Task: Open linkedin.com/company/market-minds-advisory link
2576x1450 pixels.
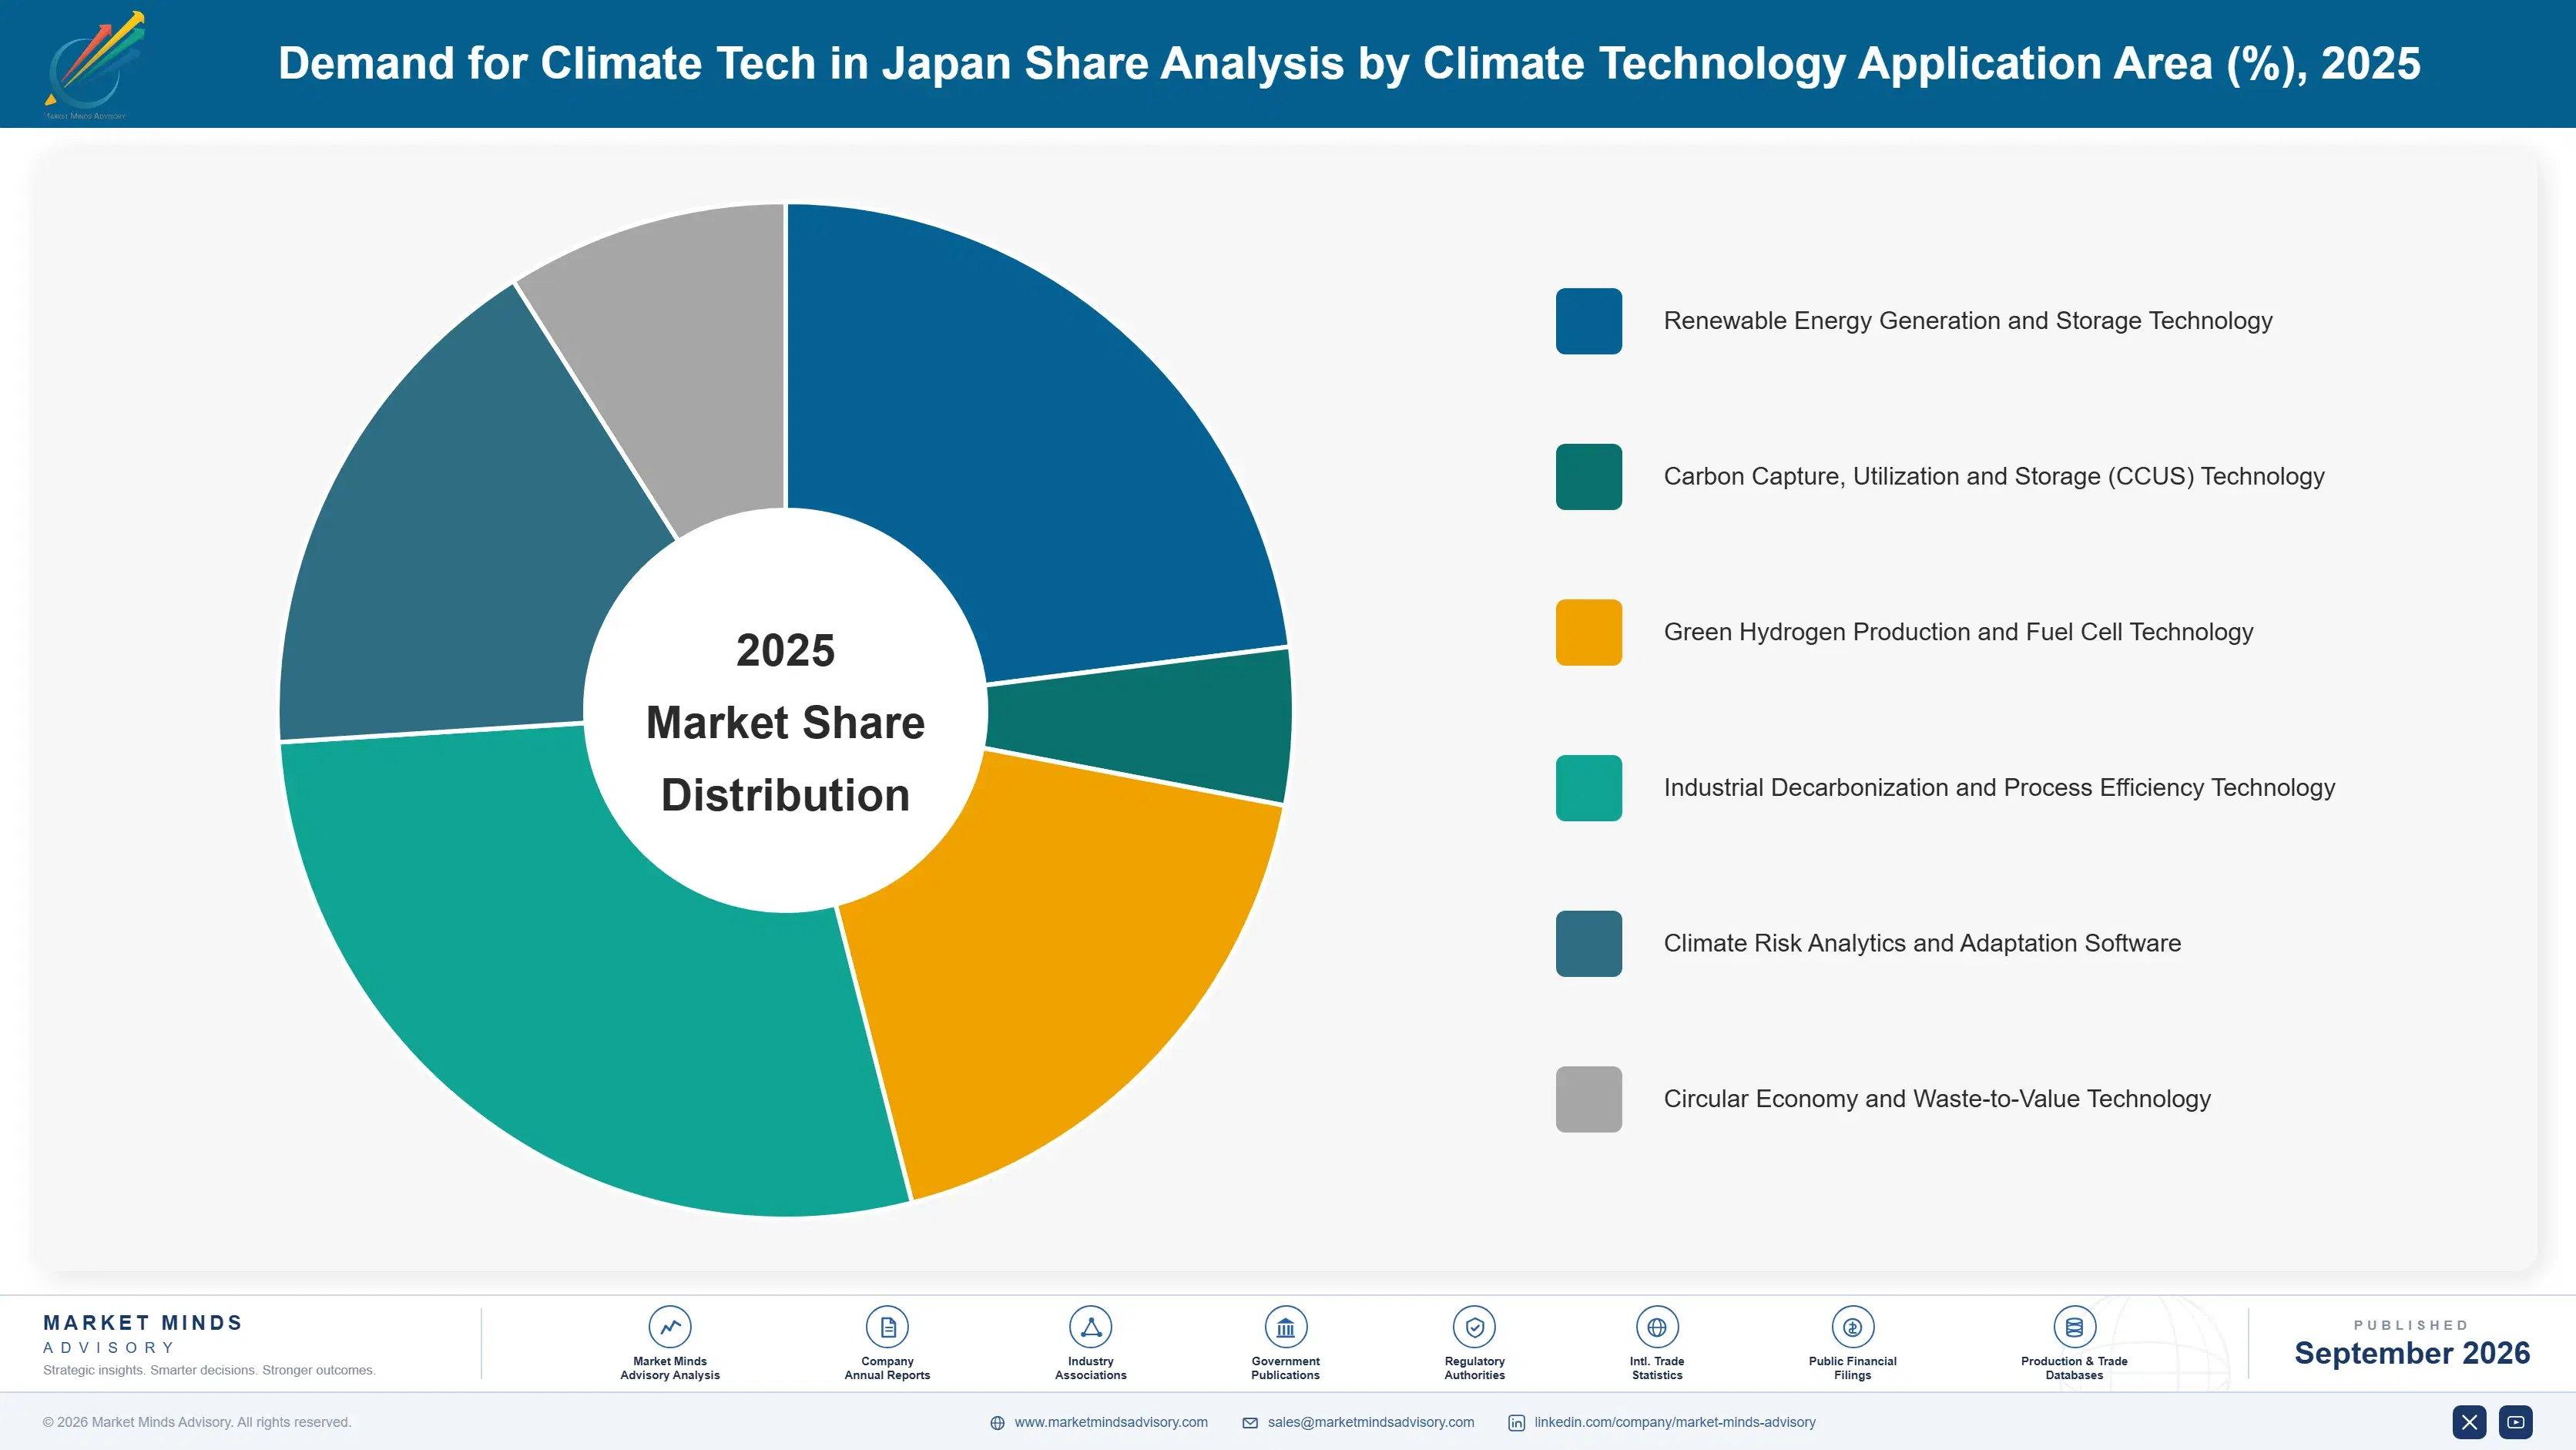Action: point(1675,1422)
